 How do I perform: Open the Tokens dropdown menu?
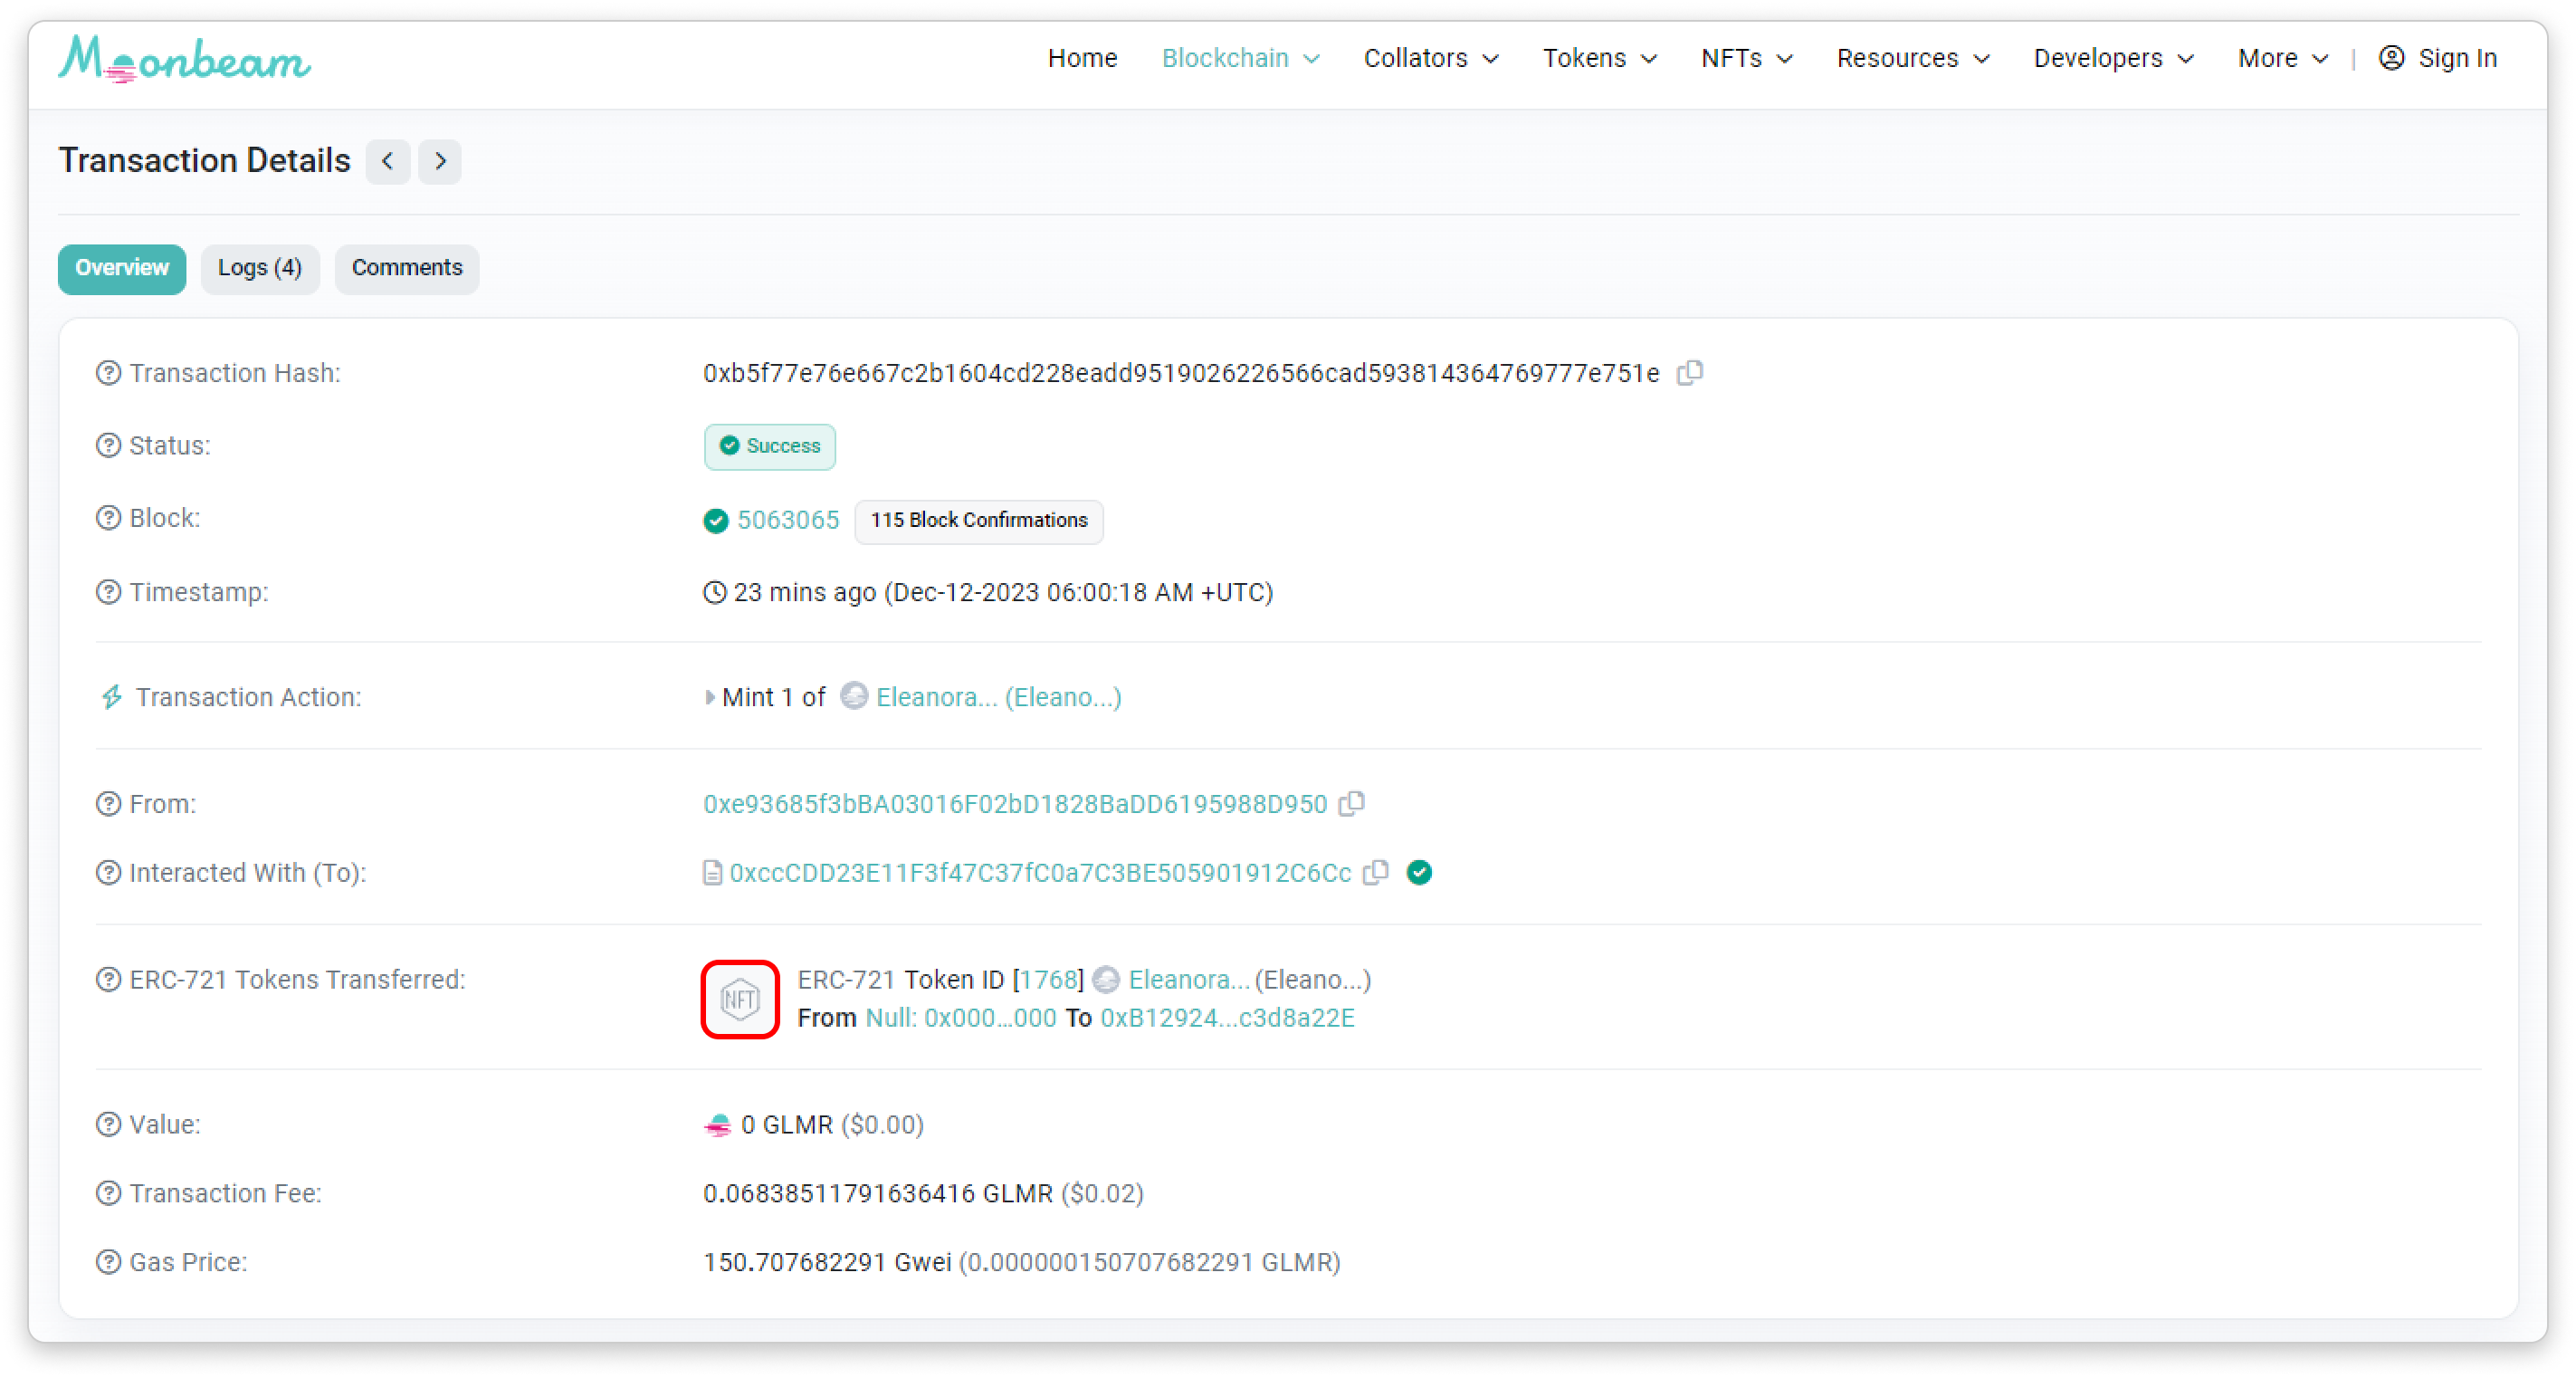pyautogui.click(x=1599, y=58)
